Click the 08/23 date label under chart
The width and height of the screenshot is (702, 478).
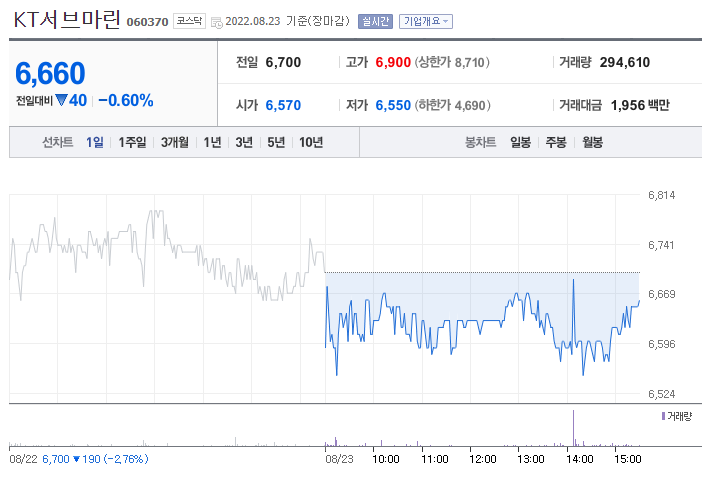click(x=339, y=459)
